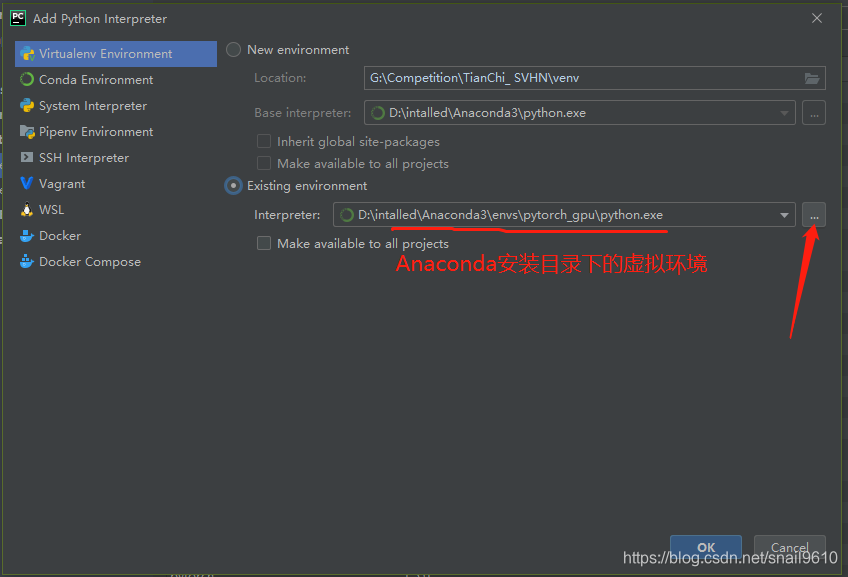Click the Docker Compose icon
The width and height of the screenshot is (848, 577).
point(27,262)
